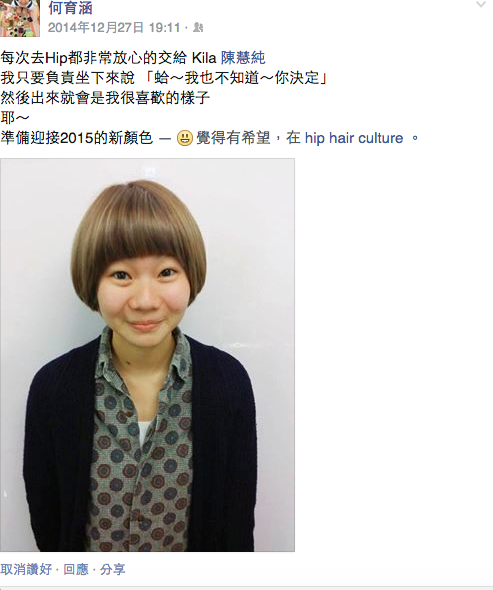
Task: Click 分享 to share the post
Action: tap(112, 569)
